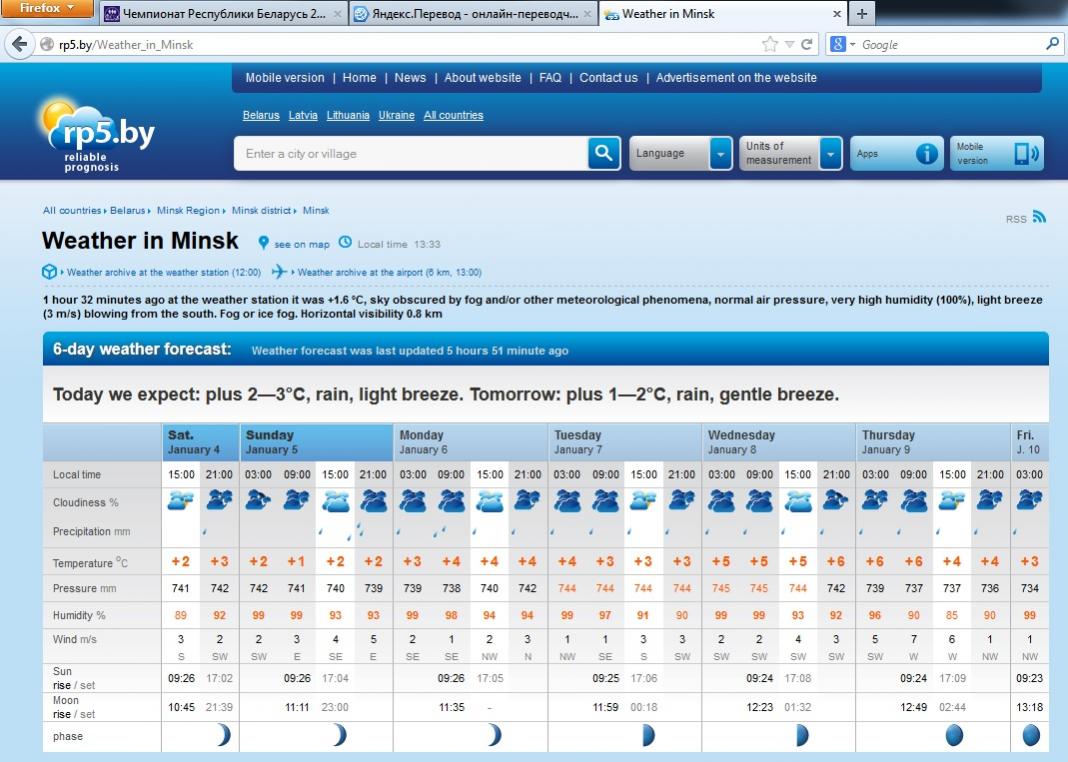Select the Sunday January 5 column header
The height and width of the screenshot is (762, 1068).
click(316, 442)
